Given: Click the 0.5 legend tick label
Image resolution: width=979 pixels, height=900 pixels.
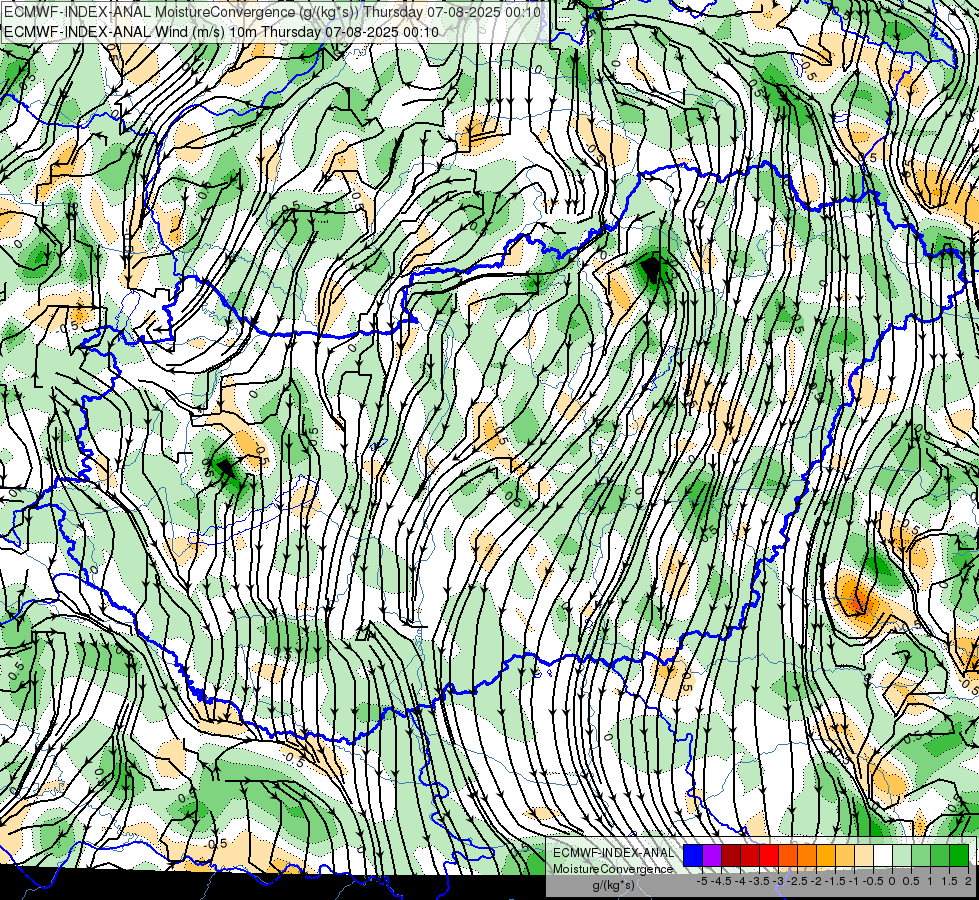Looking at the screenshot, I should pyautogui.click(x=911, y=881).
